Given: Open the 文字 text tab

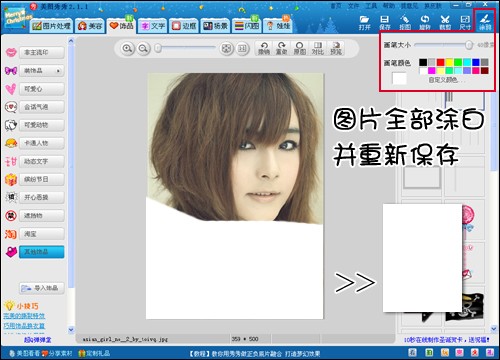Looking at the screenshot, I should [153, 26].
